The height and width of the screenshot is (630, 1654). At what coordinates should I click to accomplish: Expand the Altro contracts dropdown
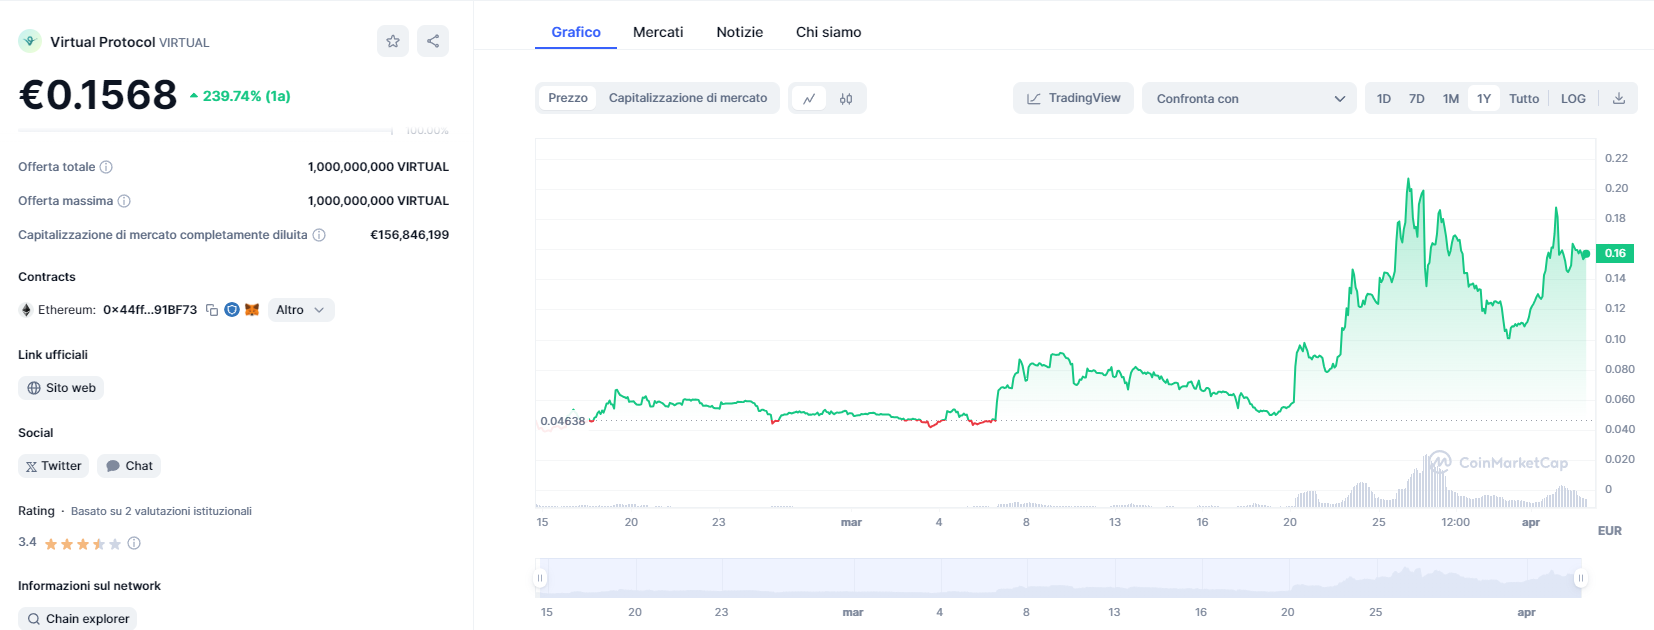(300, 310)
